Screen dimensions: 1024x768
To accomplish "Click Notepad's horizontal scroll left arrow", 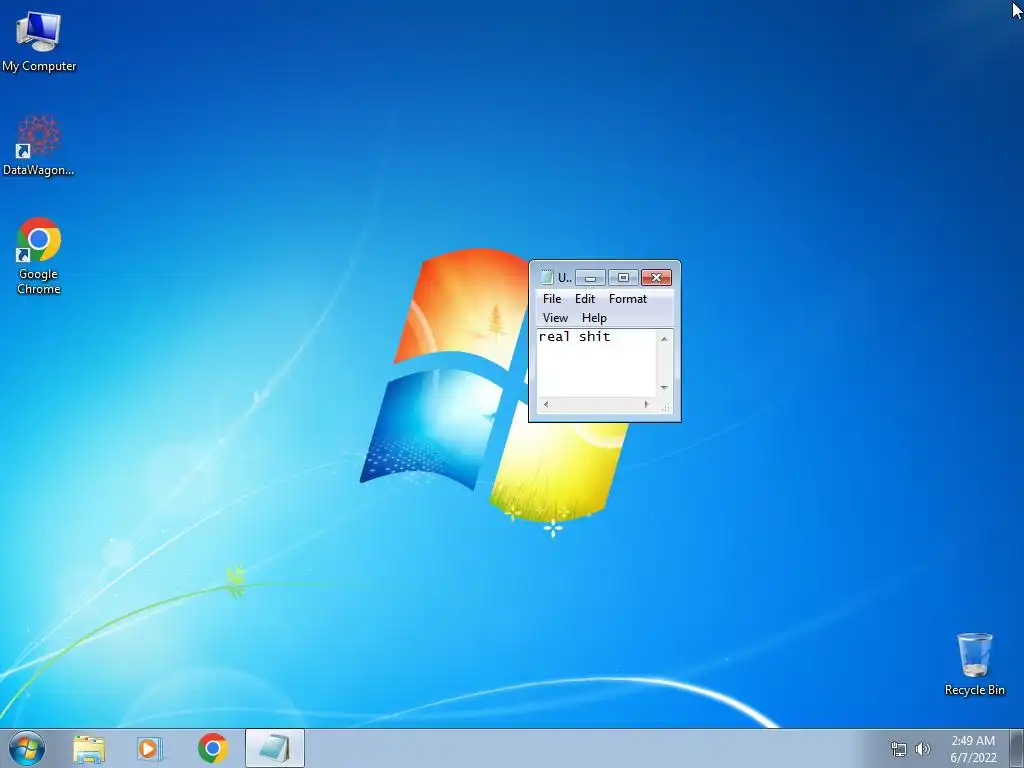I will click(546, 404).
